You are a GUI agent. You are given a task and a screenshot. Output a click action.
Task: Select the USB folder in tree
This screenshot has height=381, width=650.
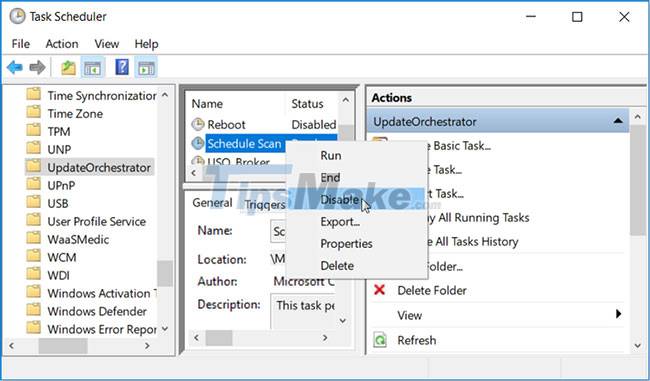tap(58, 203)
